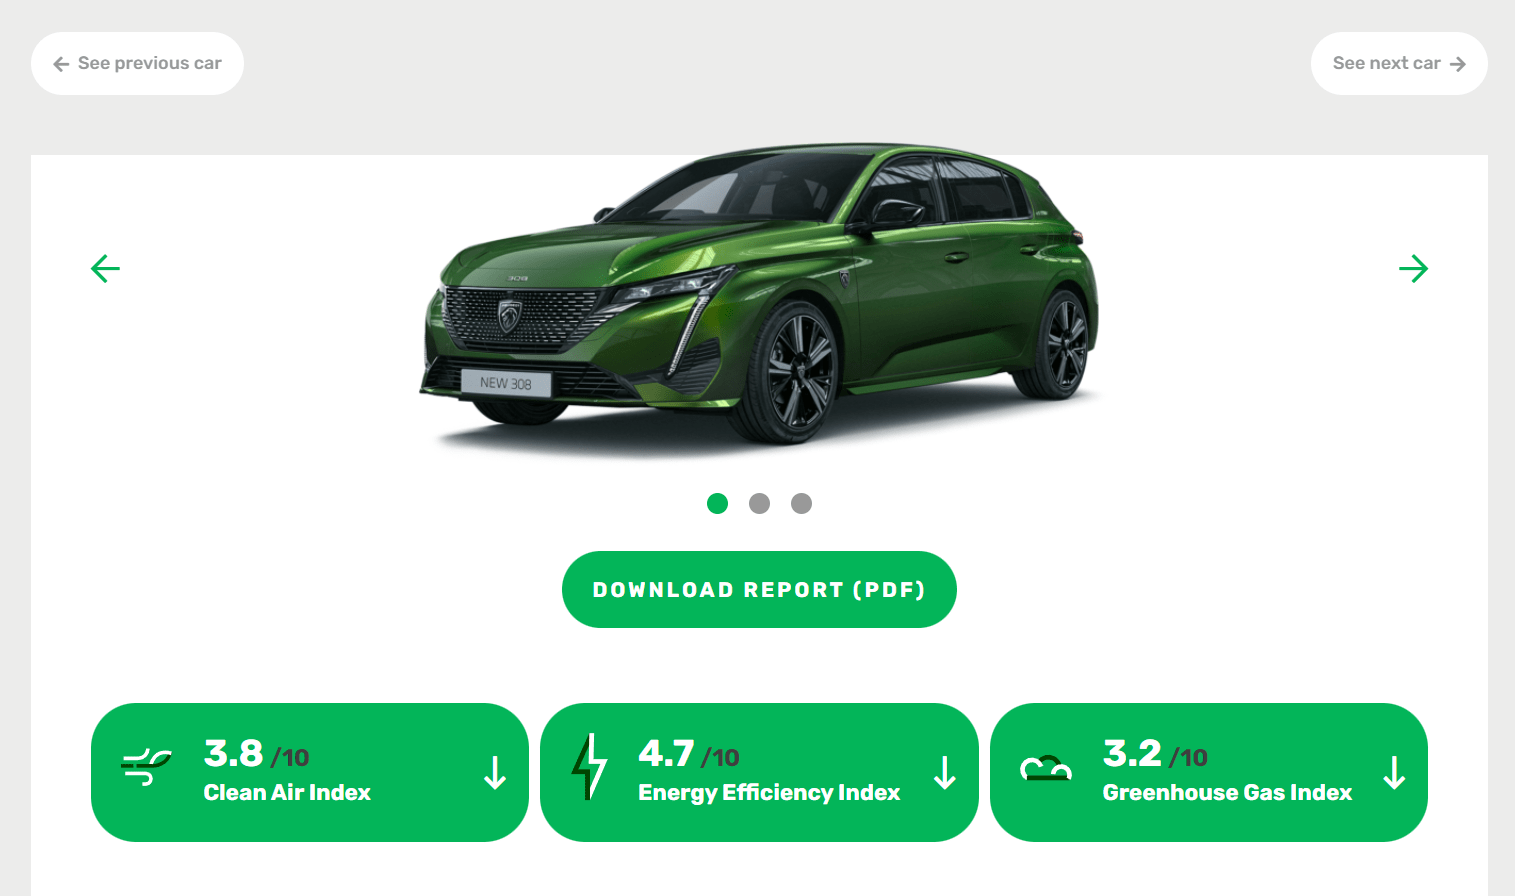Open the Clean Air Index card label
Viewport: 1515px width, 896px height.
[x=287, y=792]
